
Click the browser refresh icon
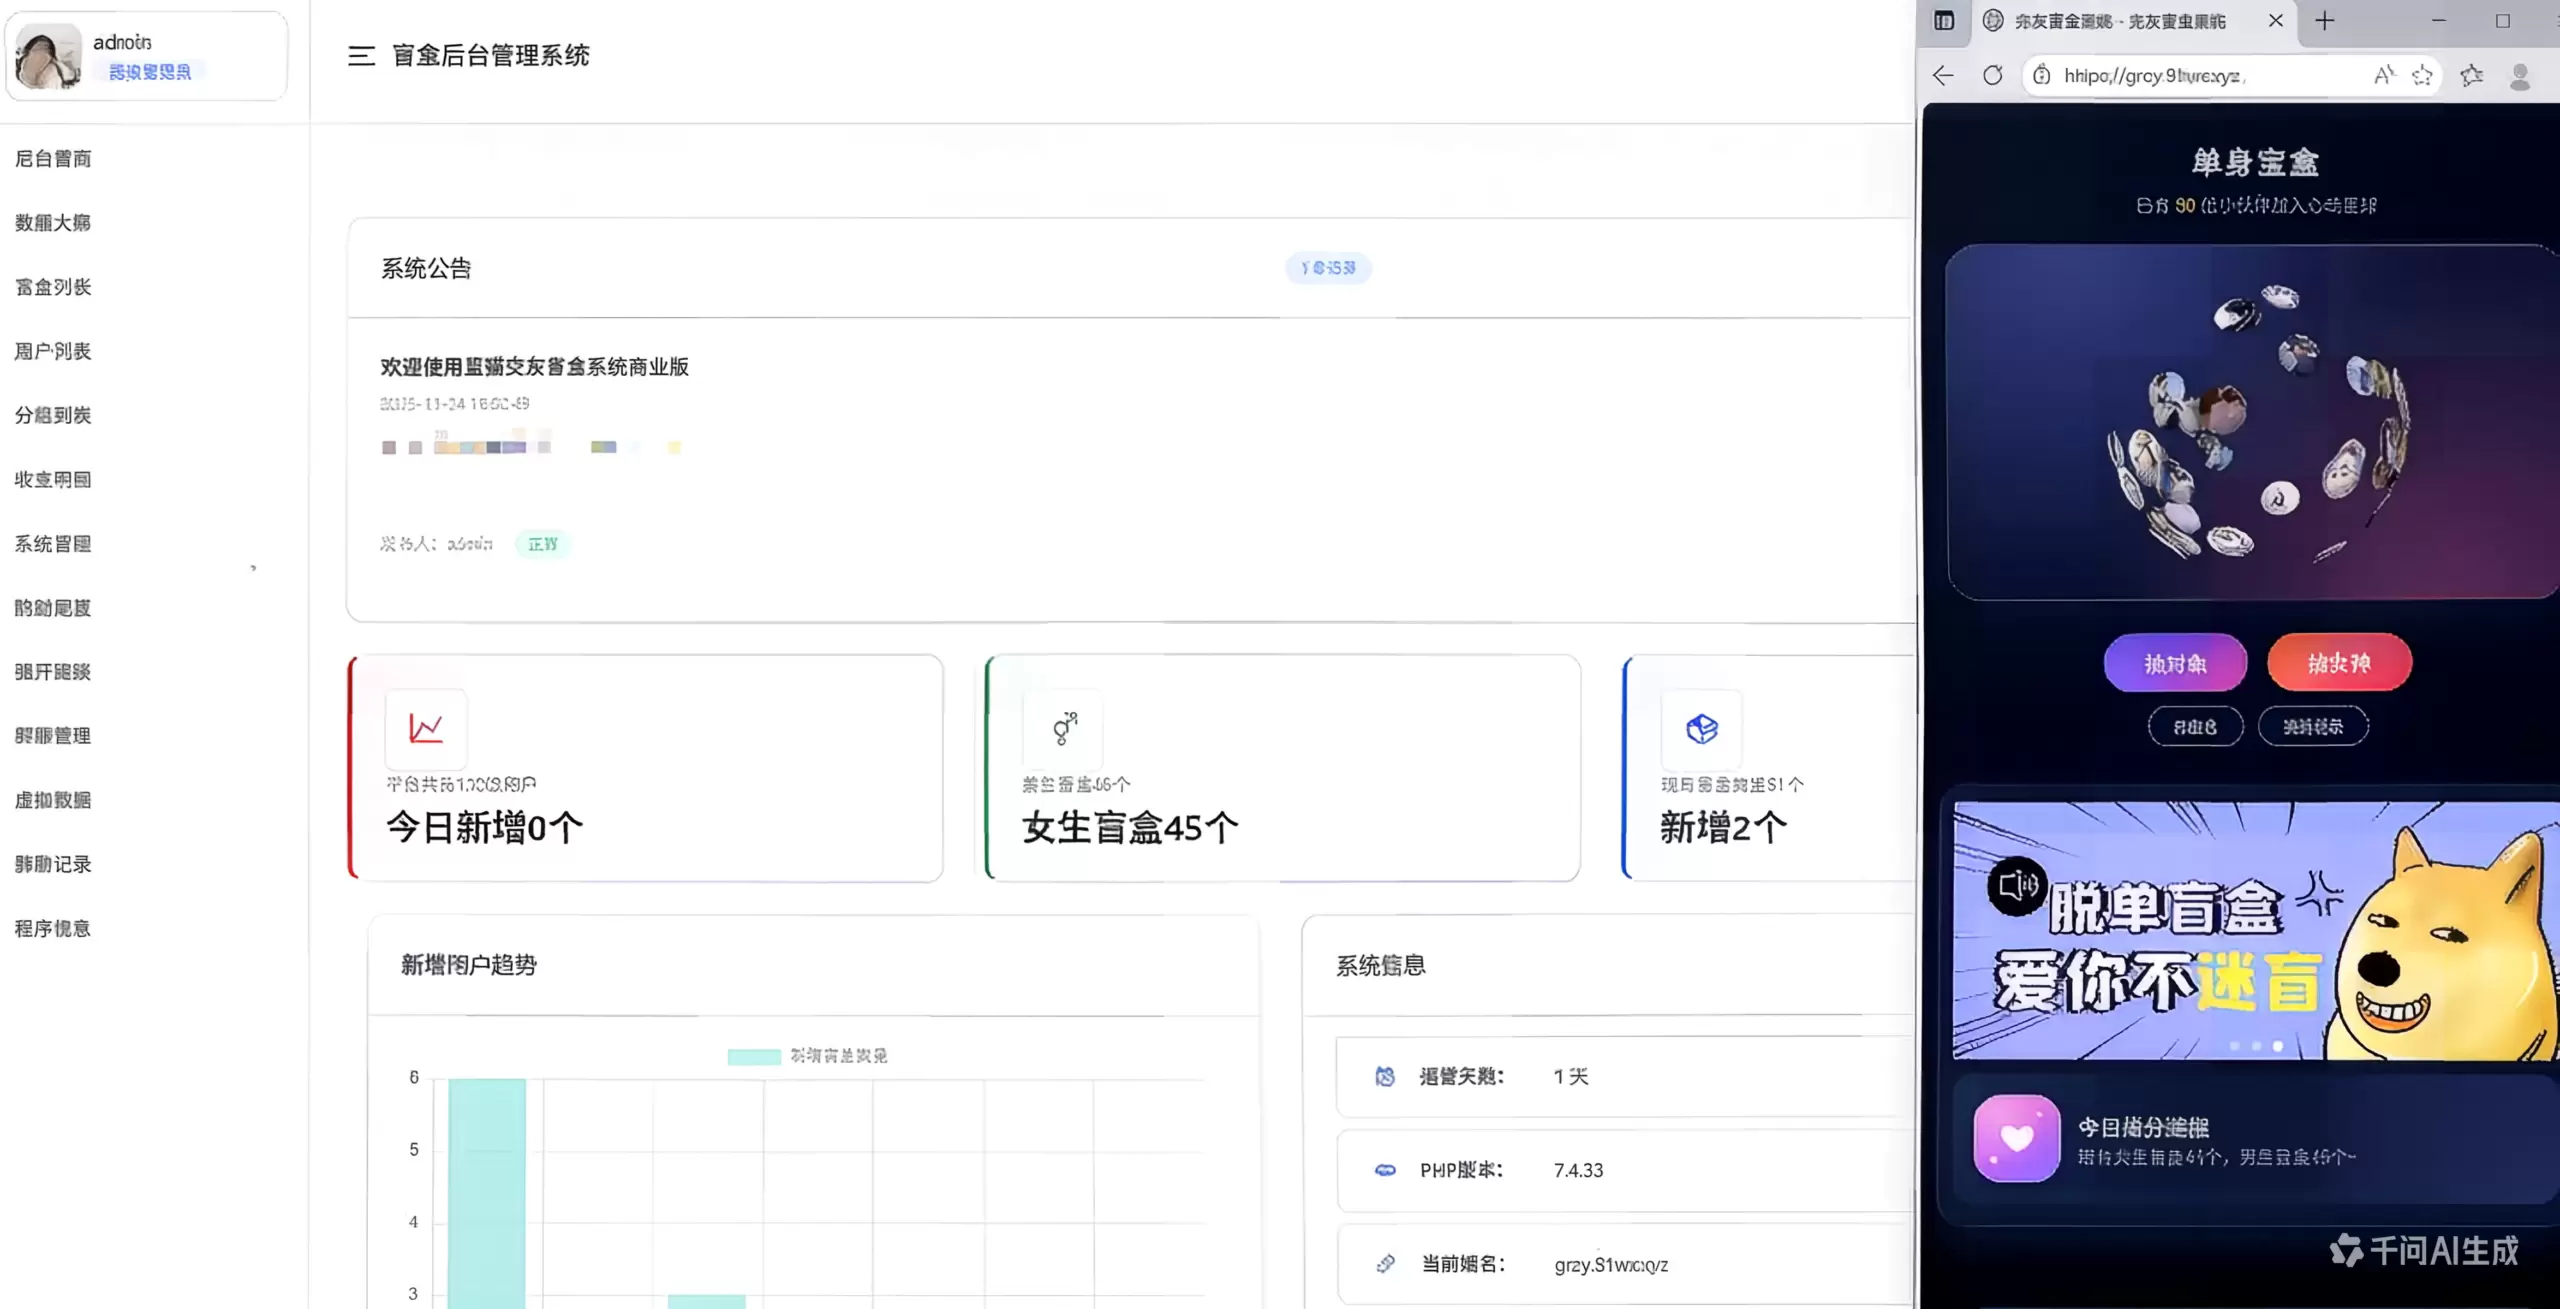[x=1993, y=75]
